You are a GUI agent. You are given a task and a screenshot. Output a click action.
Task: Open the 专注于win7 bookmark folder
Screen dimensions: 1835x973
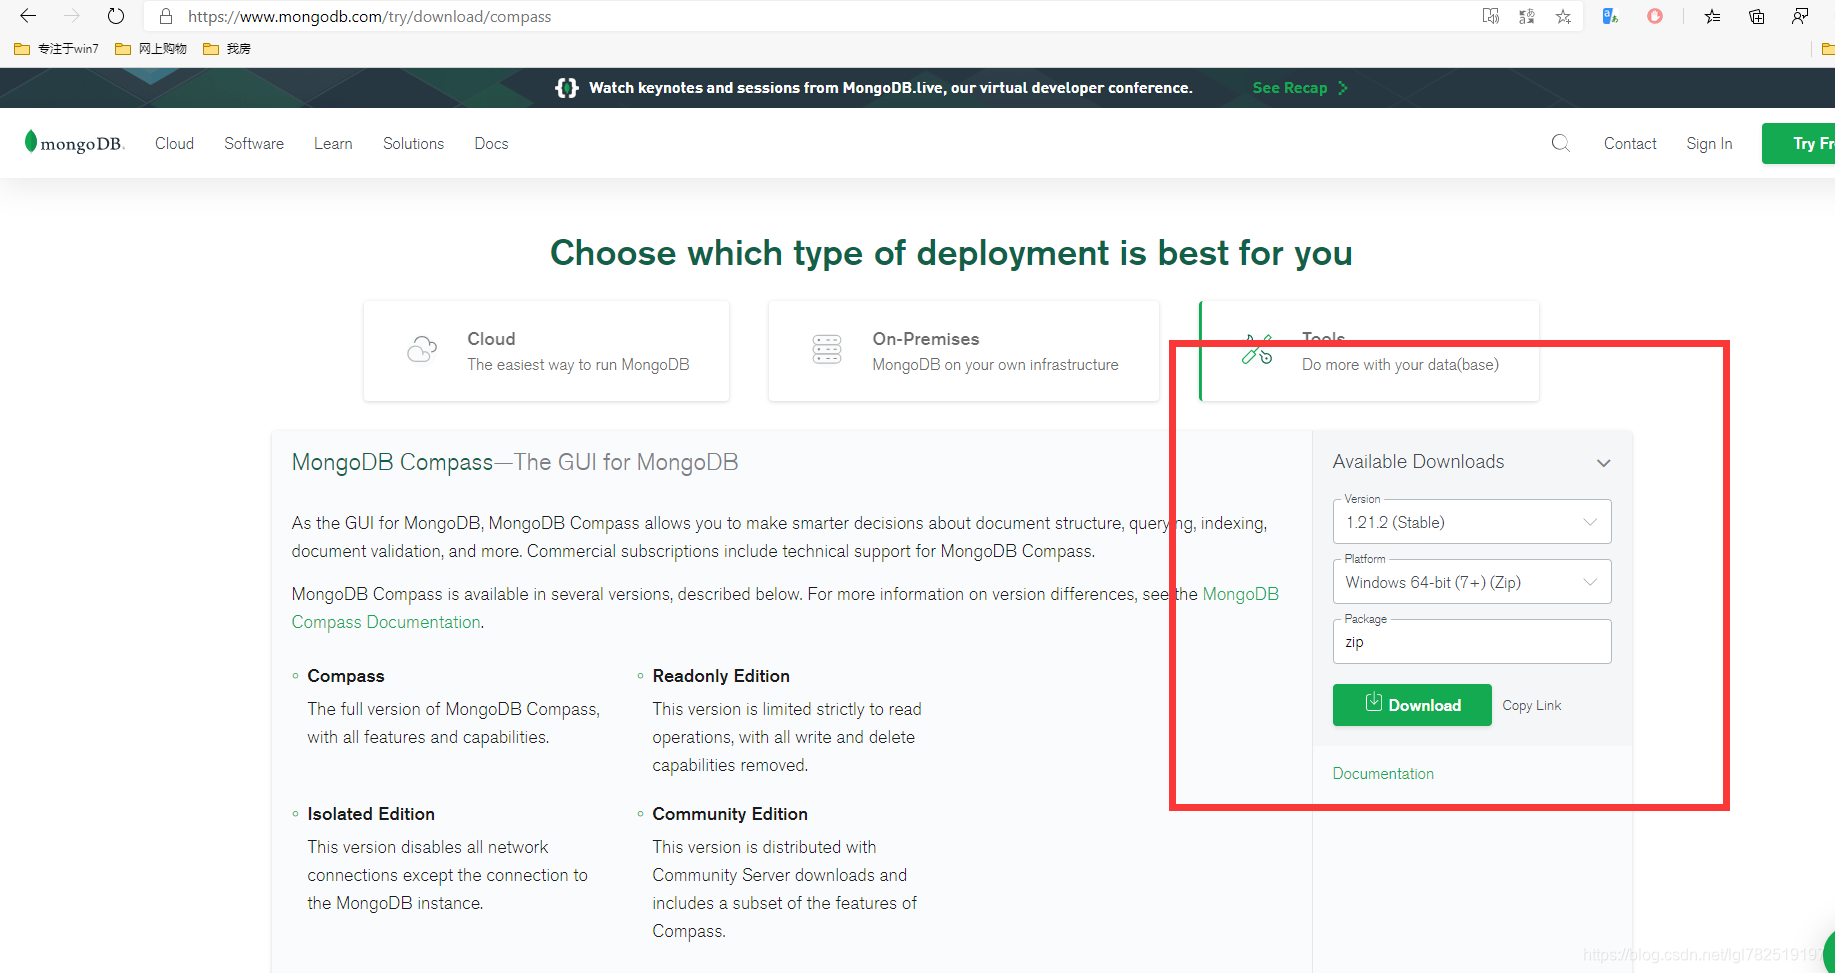[57, 48]
